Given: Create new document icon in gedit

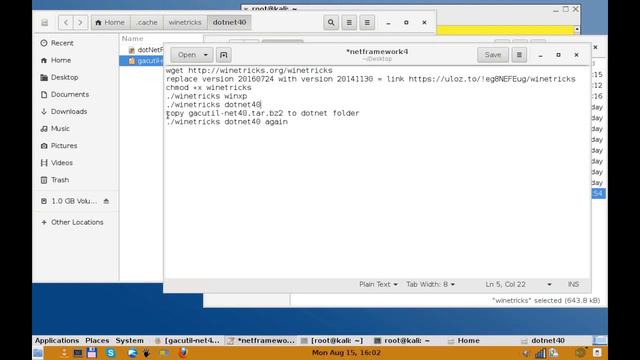Looking at the screenshot, I should coord(224,55).
